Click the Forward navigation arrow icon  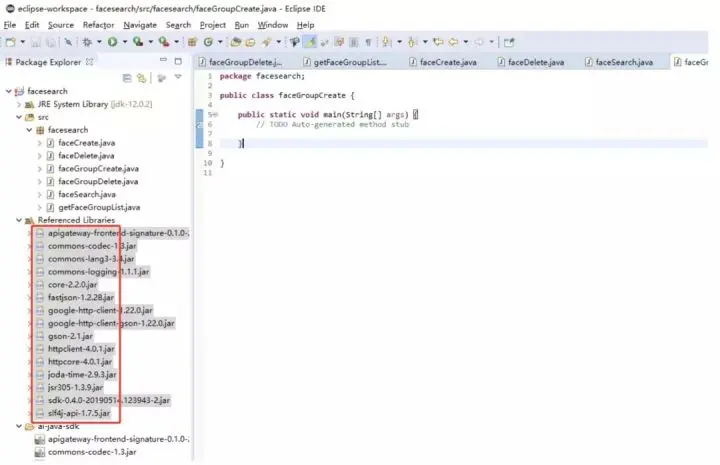point(479,42)
